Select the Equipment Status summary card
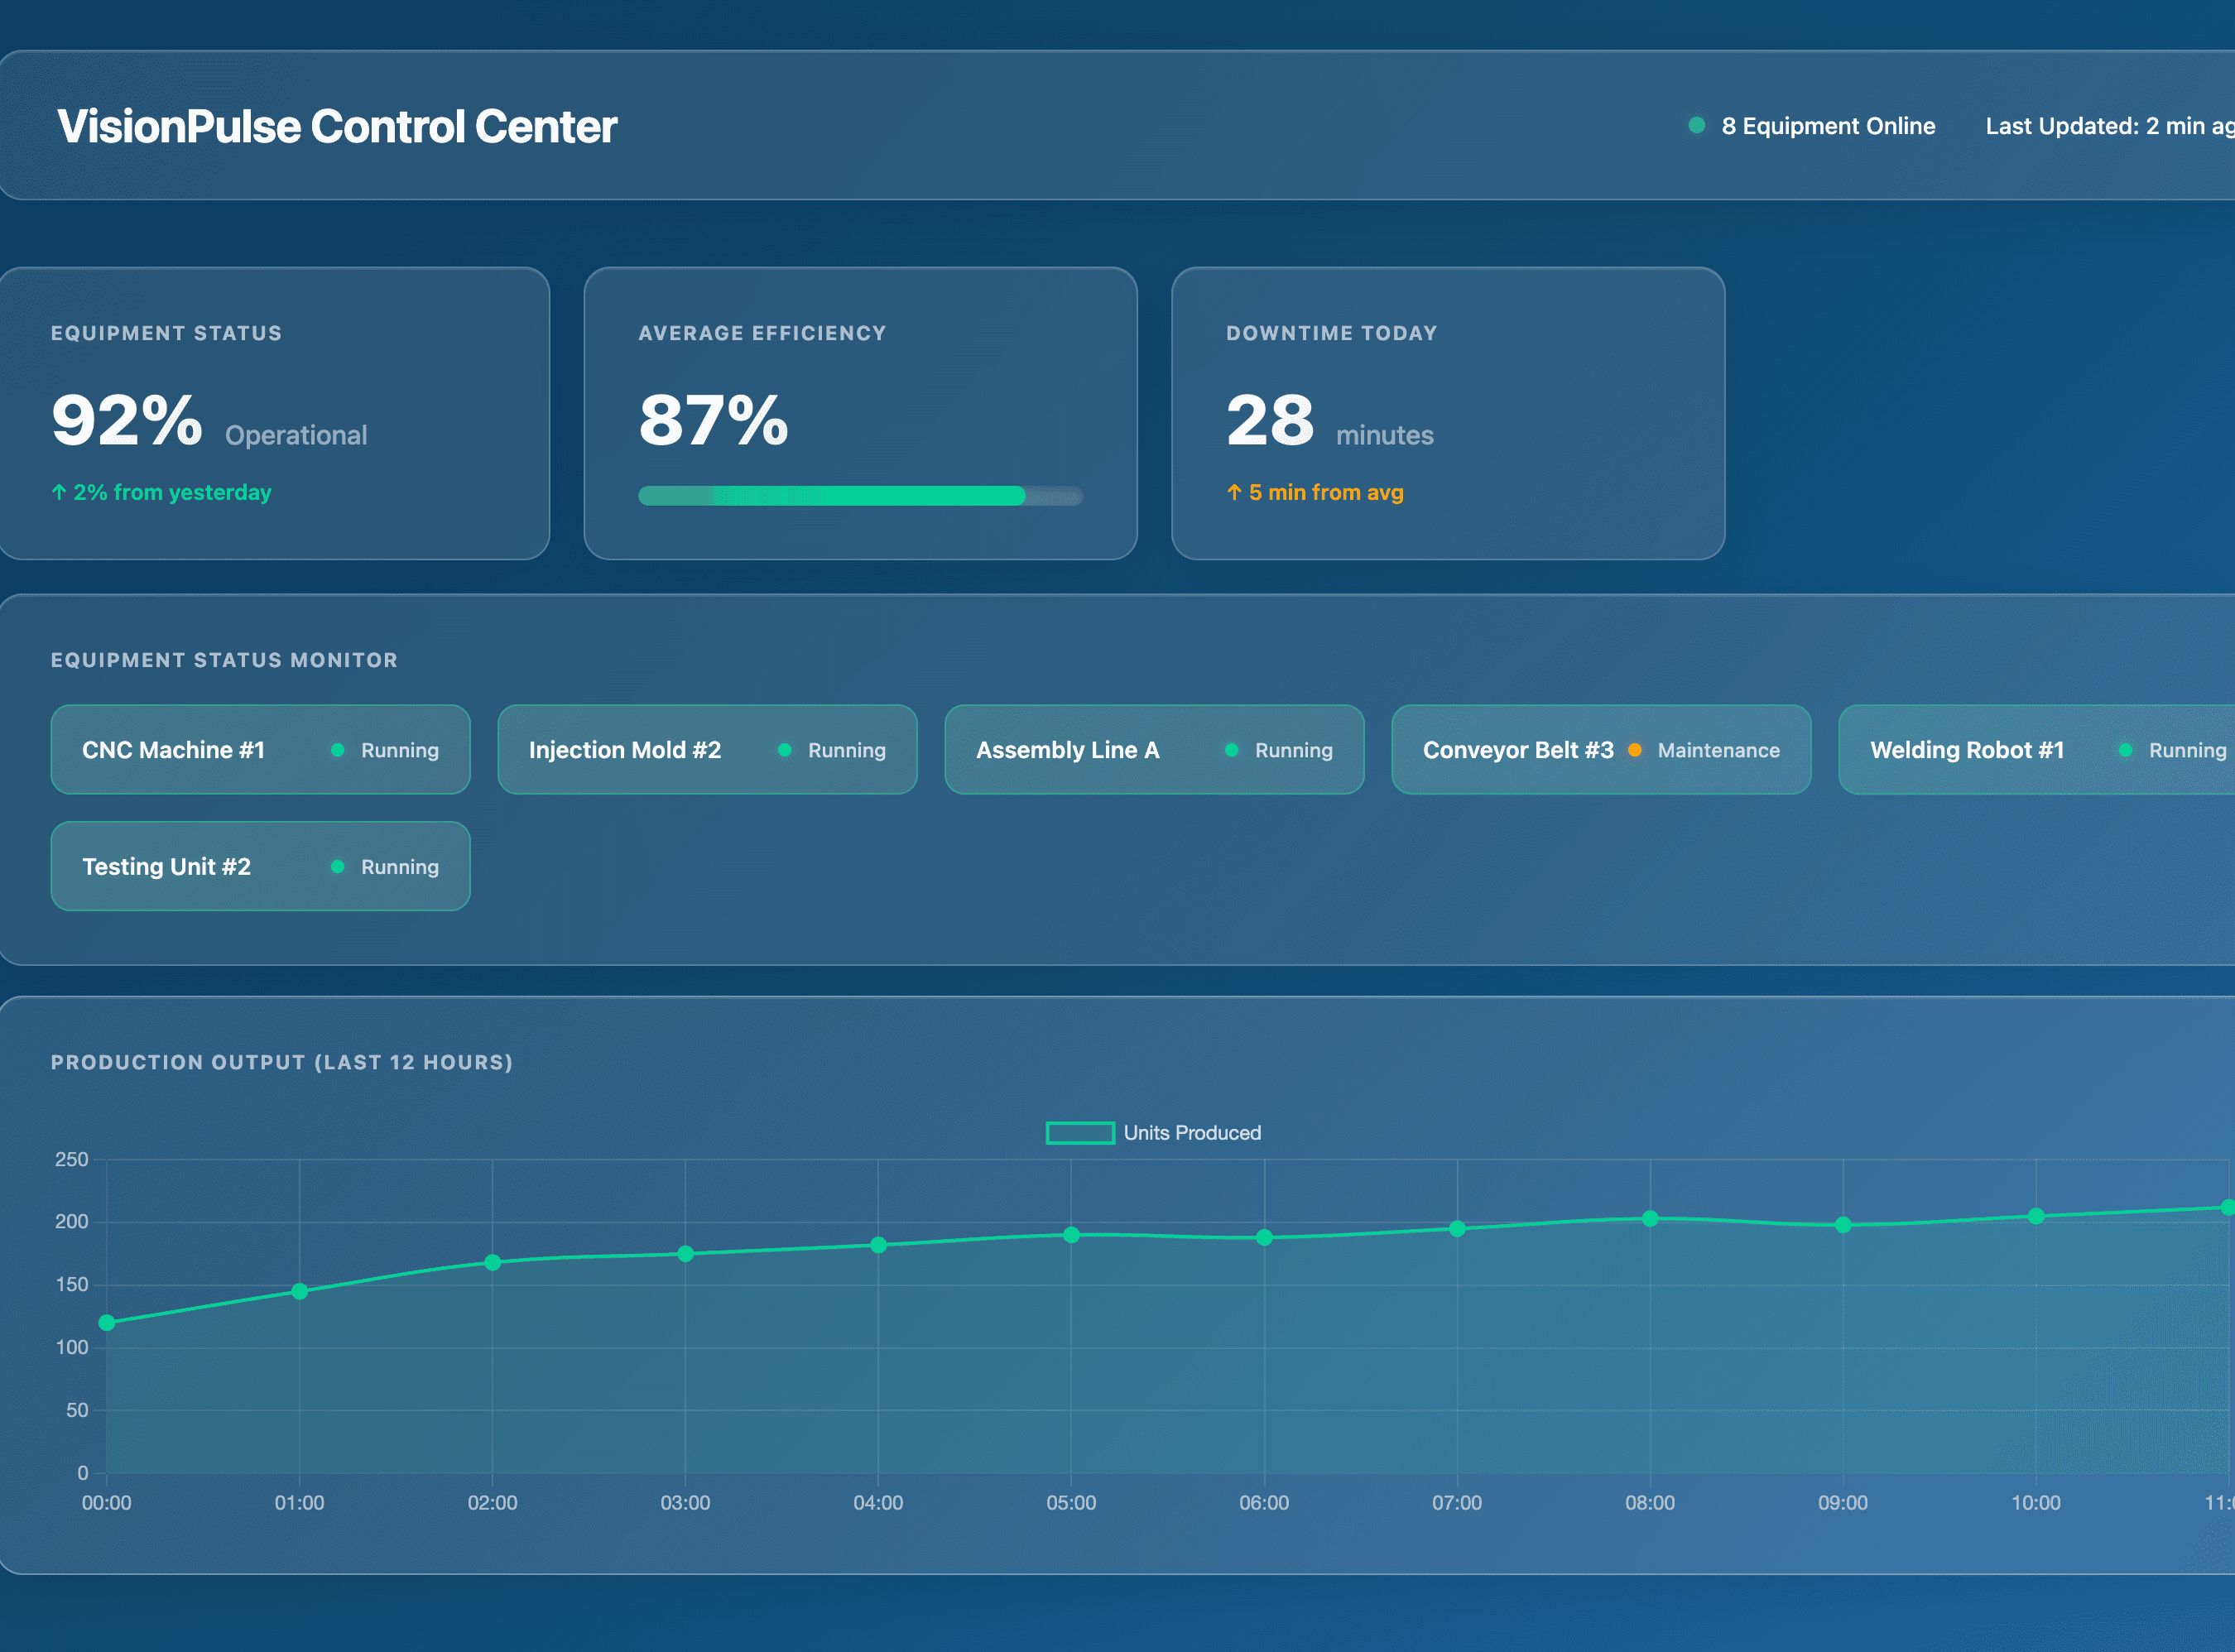 (x=274, y=412)
